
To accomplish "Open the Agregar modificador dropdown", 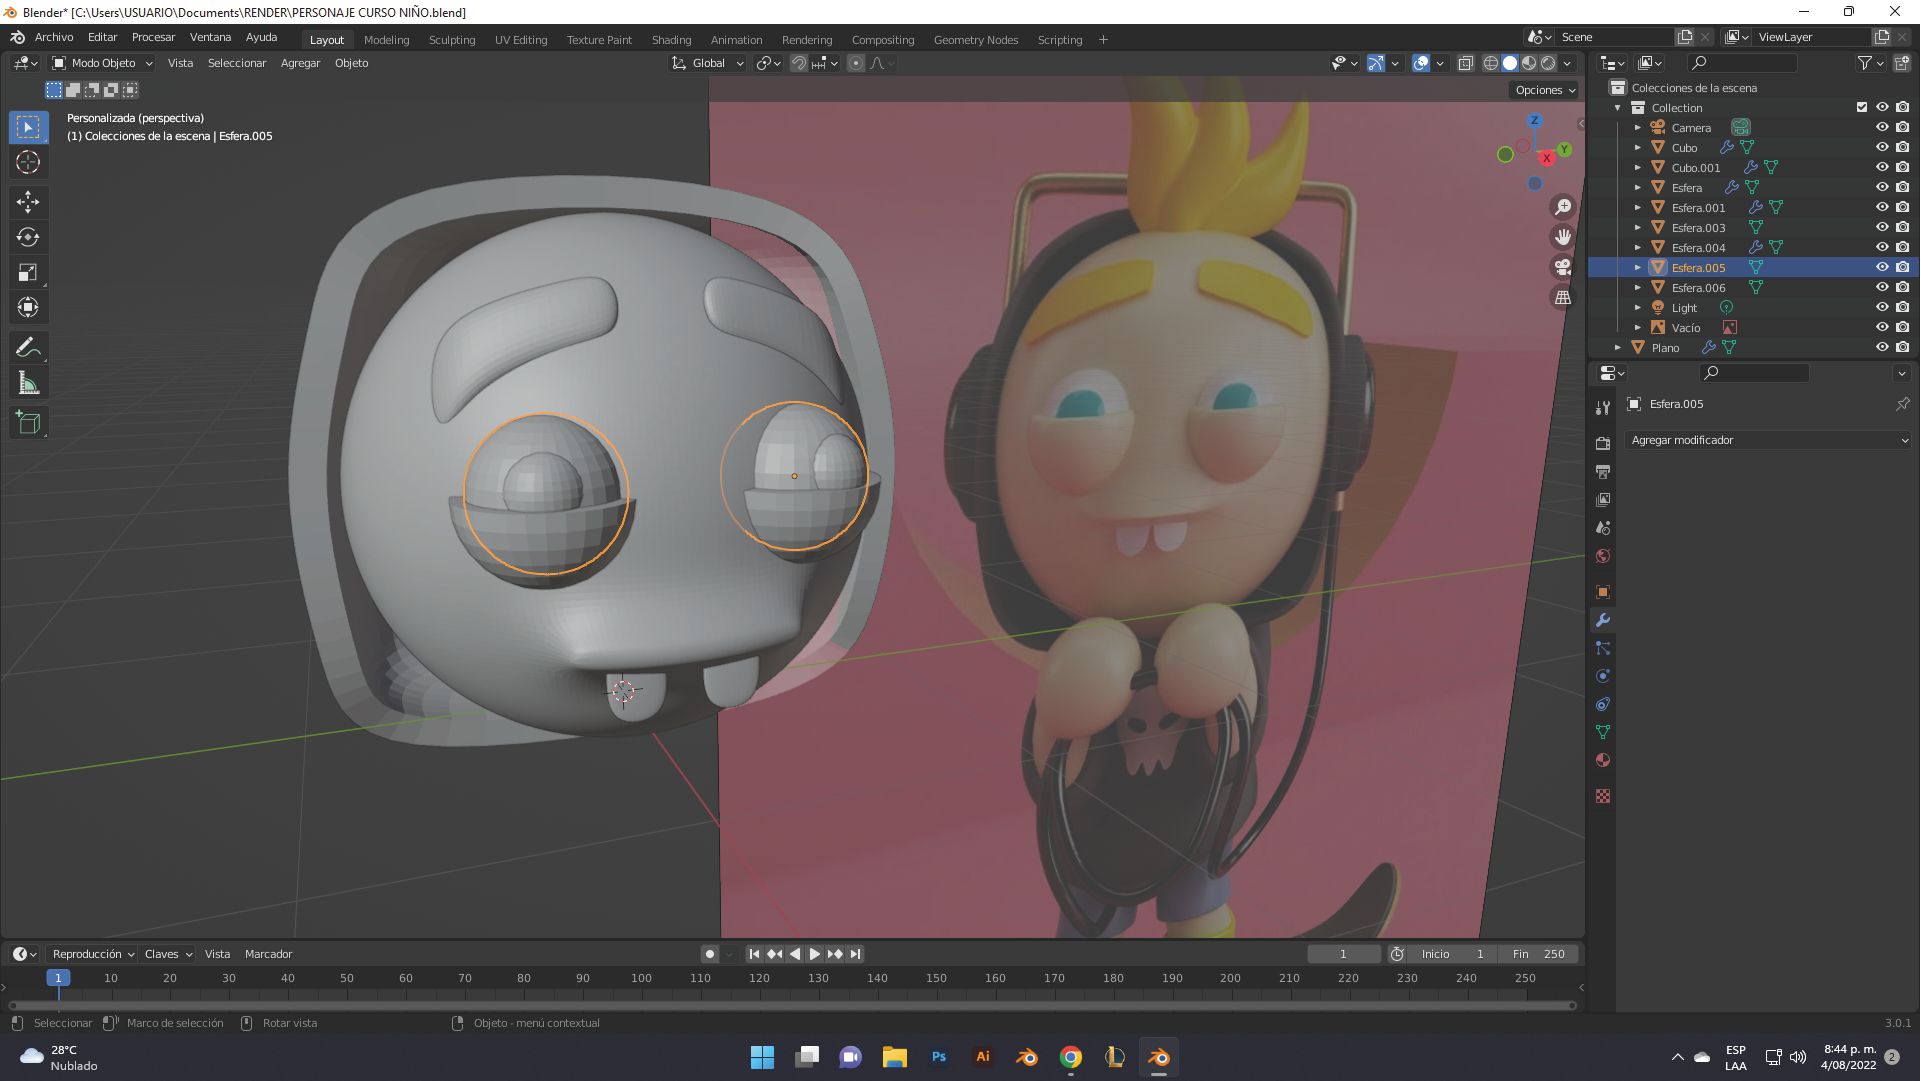I will (1768, 440).
